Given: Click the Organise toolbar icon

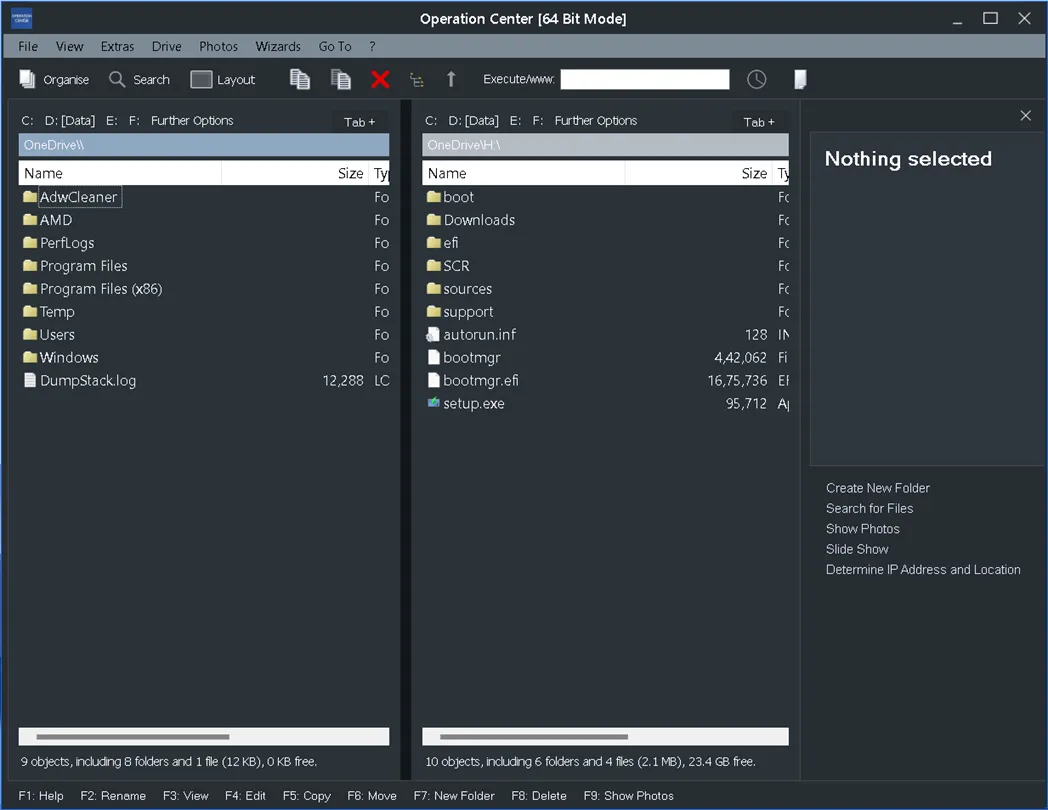Looking at the screenshot, I should pos(28,79).
